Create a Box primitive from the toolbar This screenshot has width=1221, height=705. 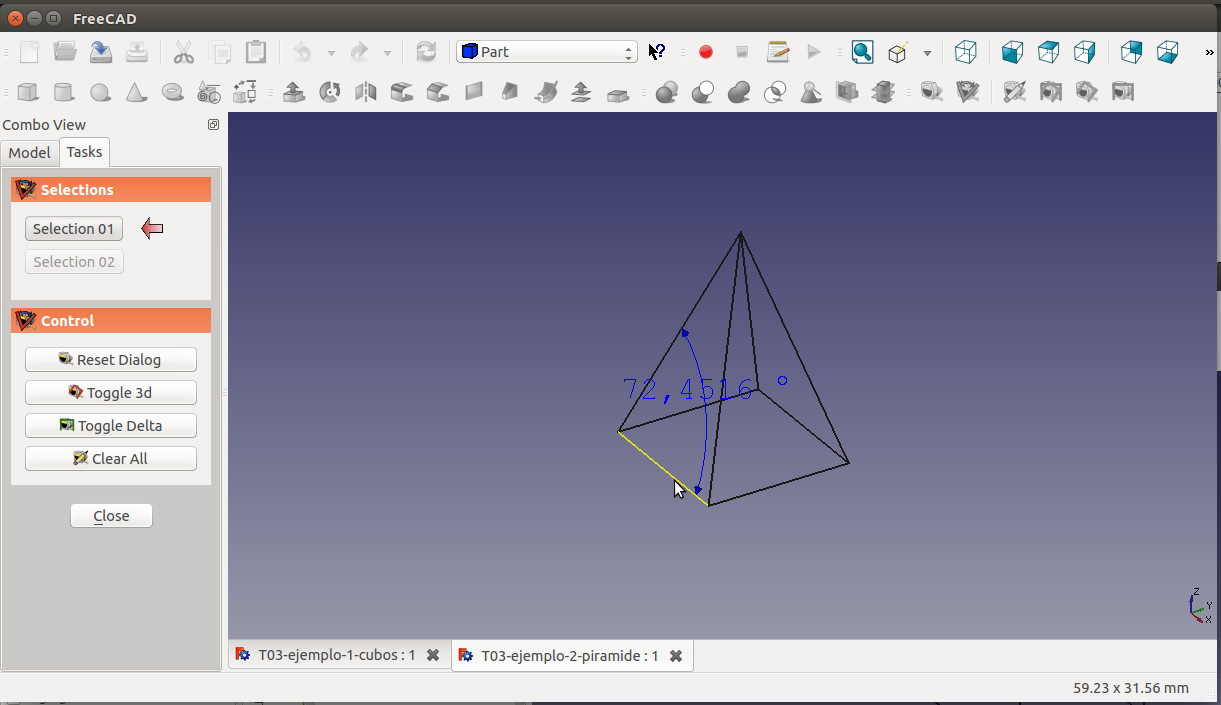click(28, 93)
